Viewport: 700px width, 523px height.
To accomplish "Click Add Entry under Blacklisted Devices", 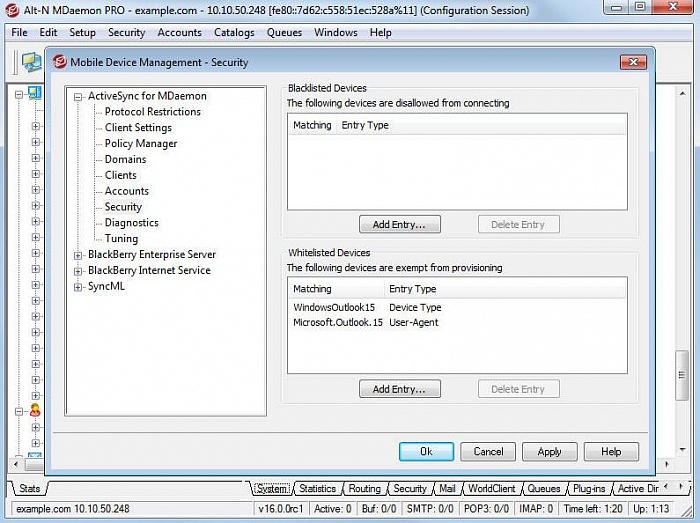I will 400,224.
